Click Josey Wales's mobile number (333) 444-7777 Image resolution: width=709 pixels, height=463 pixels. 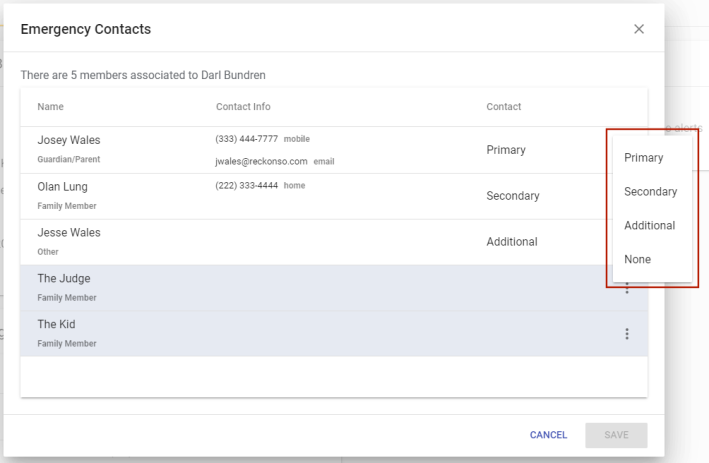tap(246, 139)
